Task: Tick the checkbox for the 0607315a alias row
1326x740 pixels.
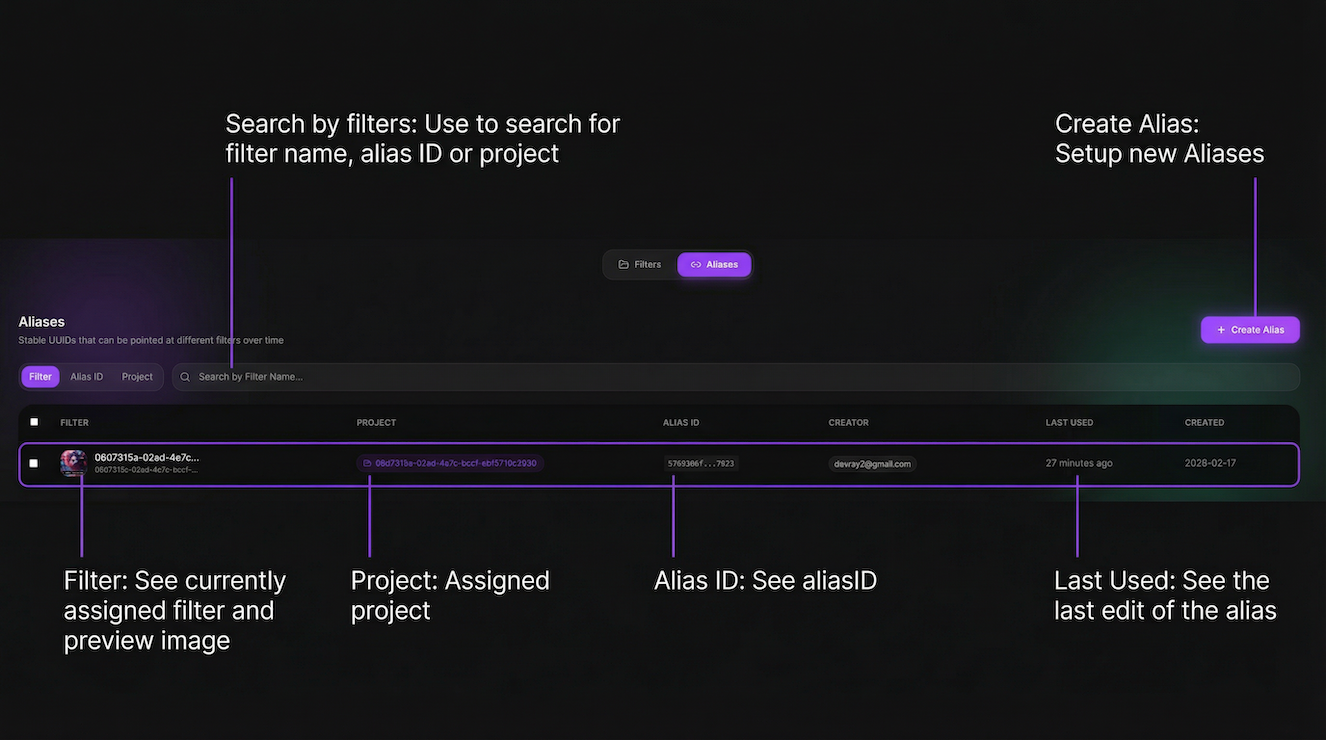Action: (34, 463)
